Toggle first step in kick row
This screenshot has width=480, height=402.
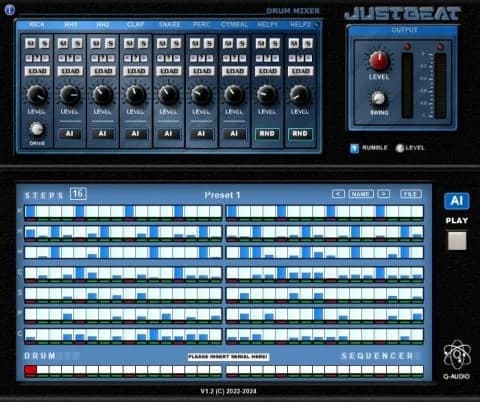pos(30,211)
